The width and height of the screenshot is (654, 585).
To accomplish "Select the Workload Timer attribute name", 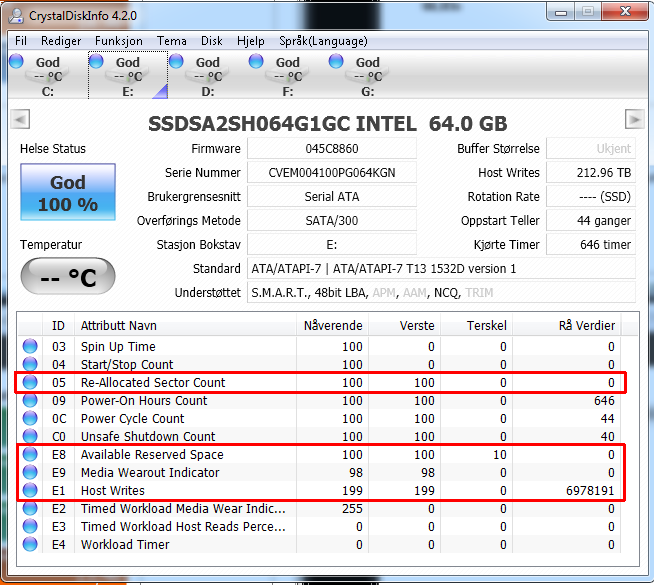I will click(x=125, y=544).
